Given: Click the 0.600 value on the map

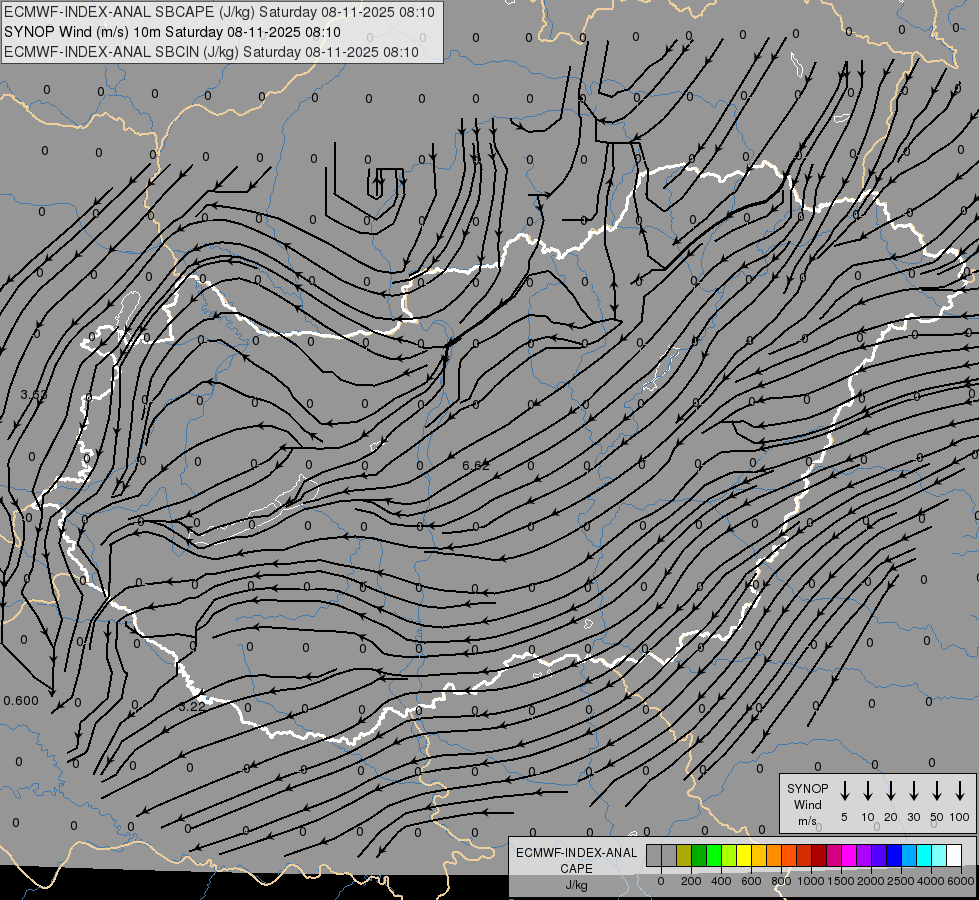Looking at the screenshot, I should click(x=21, y=701).
